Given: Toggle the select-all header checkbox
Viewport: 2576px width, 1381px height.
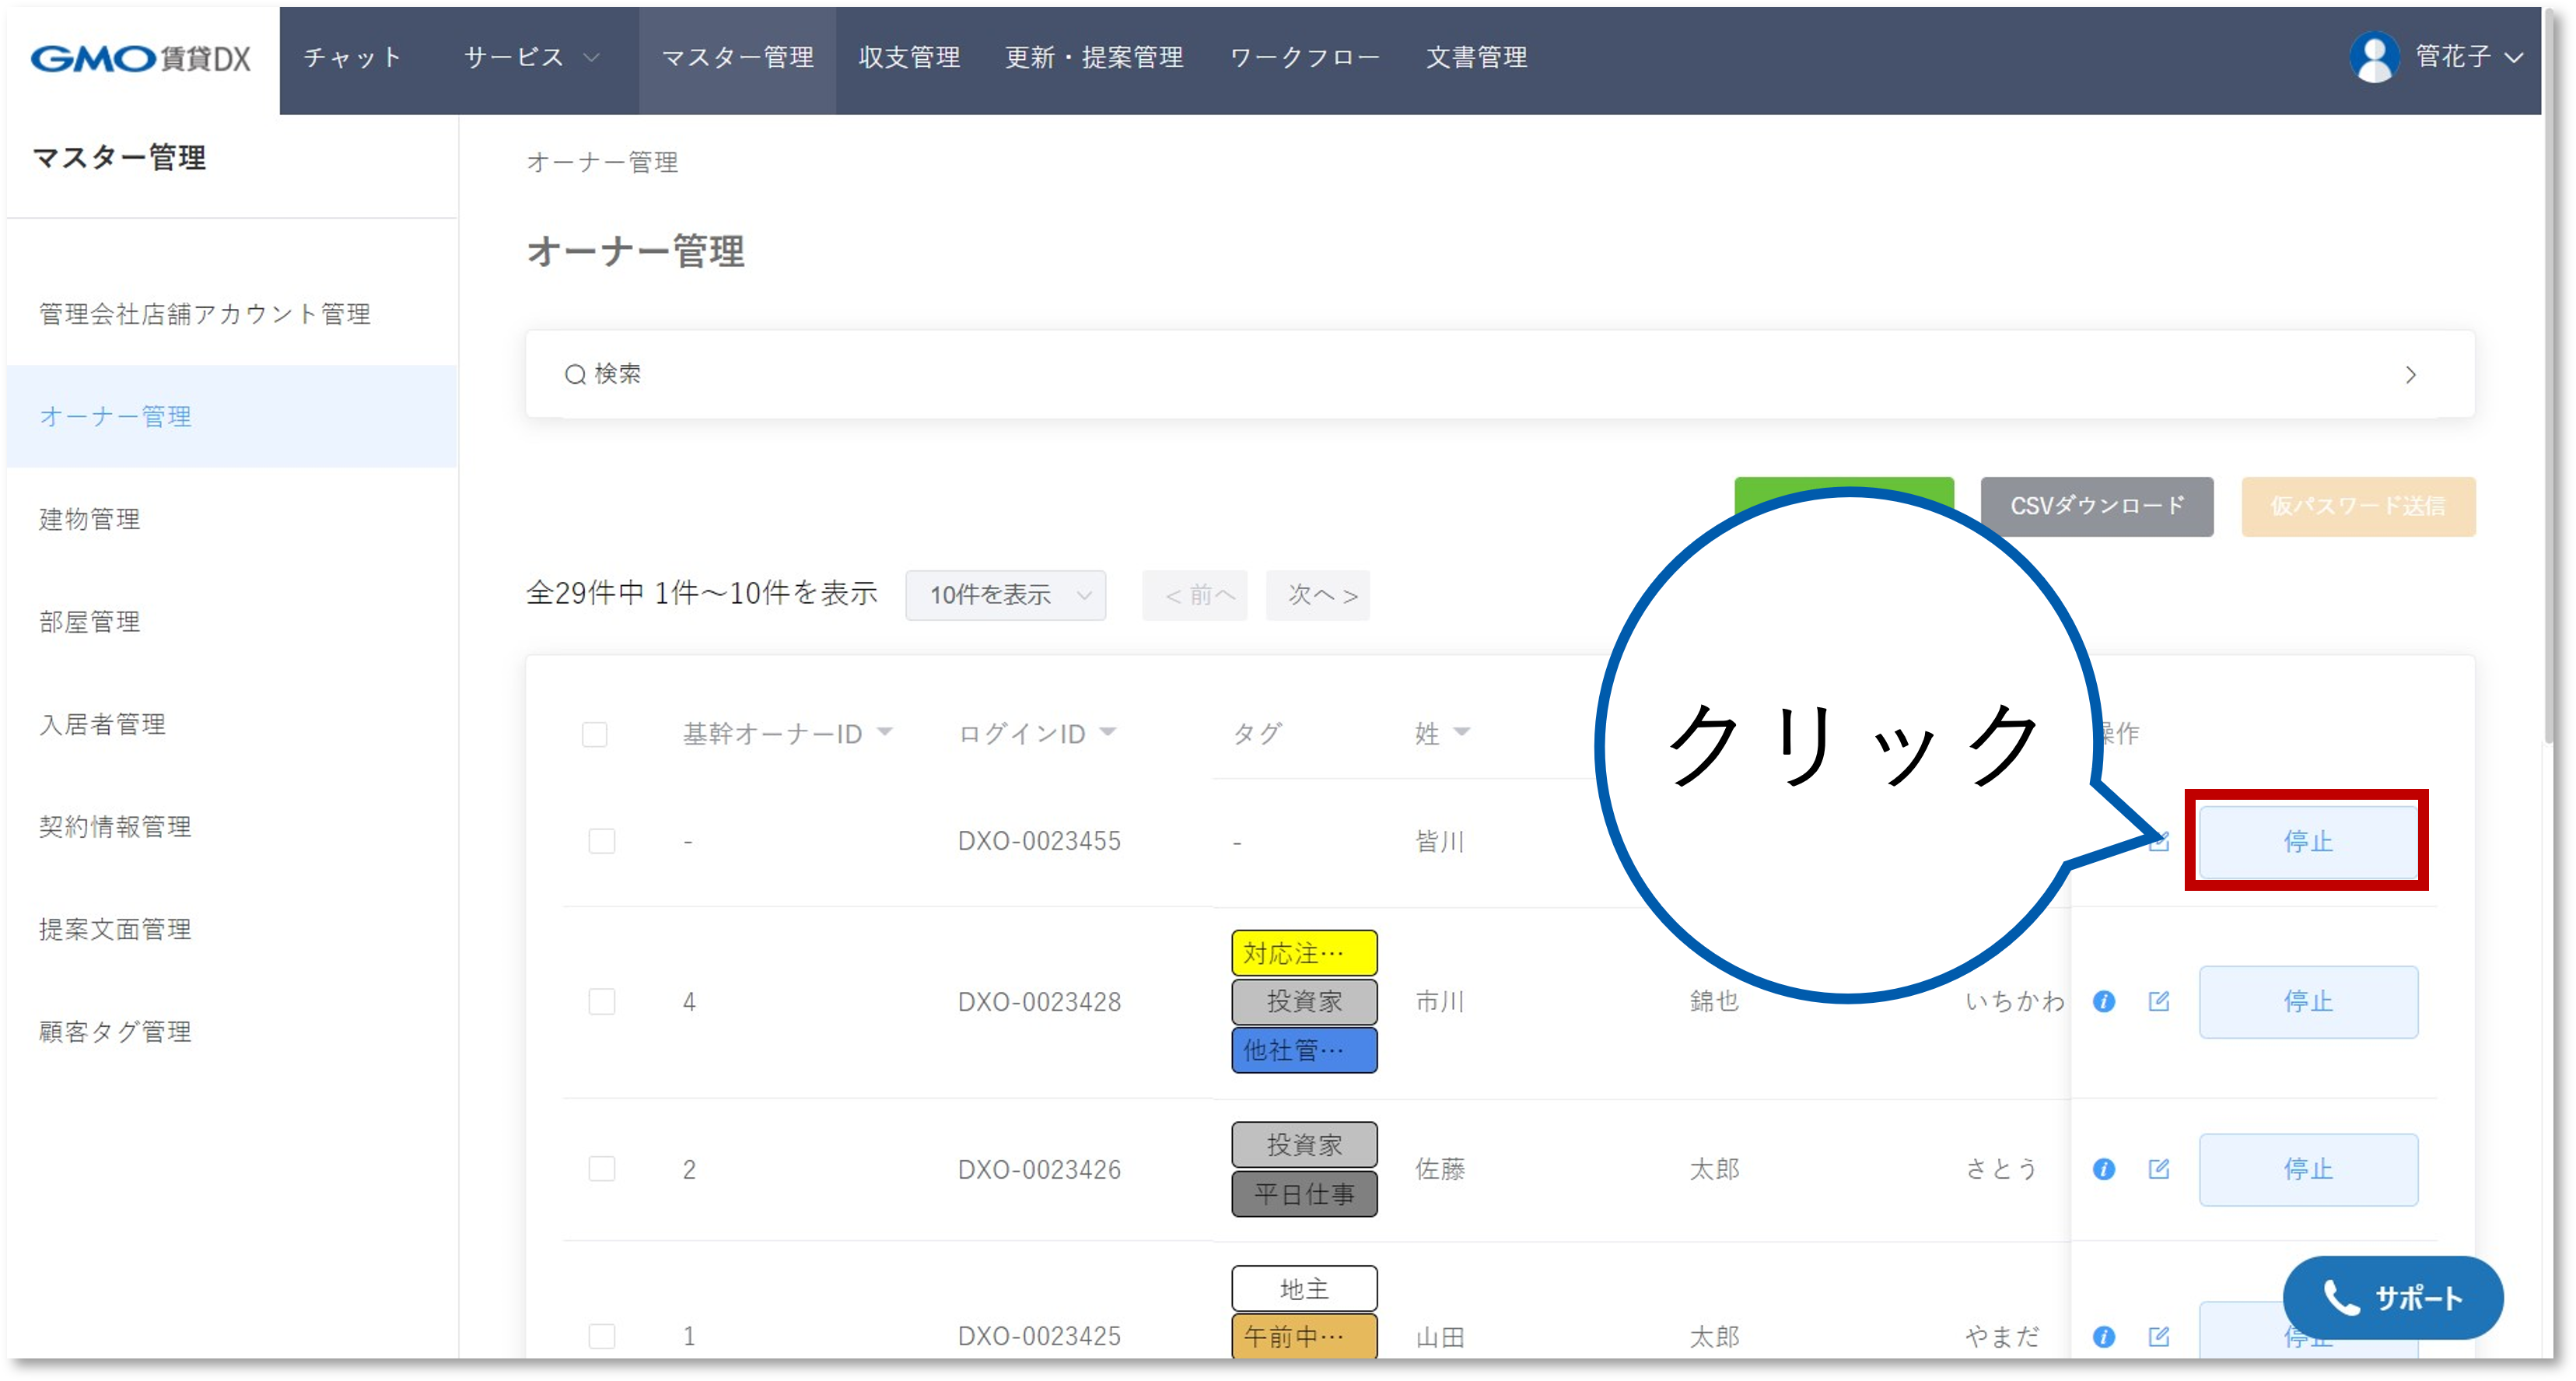Looking at the screenshot, I should pos(595,735).
